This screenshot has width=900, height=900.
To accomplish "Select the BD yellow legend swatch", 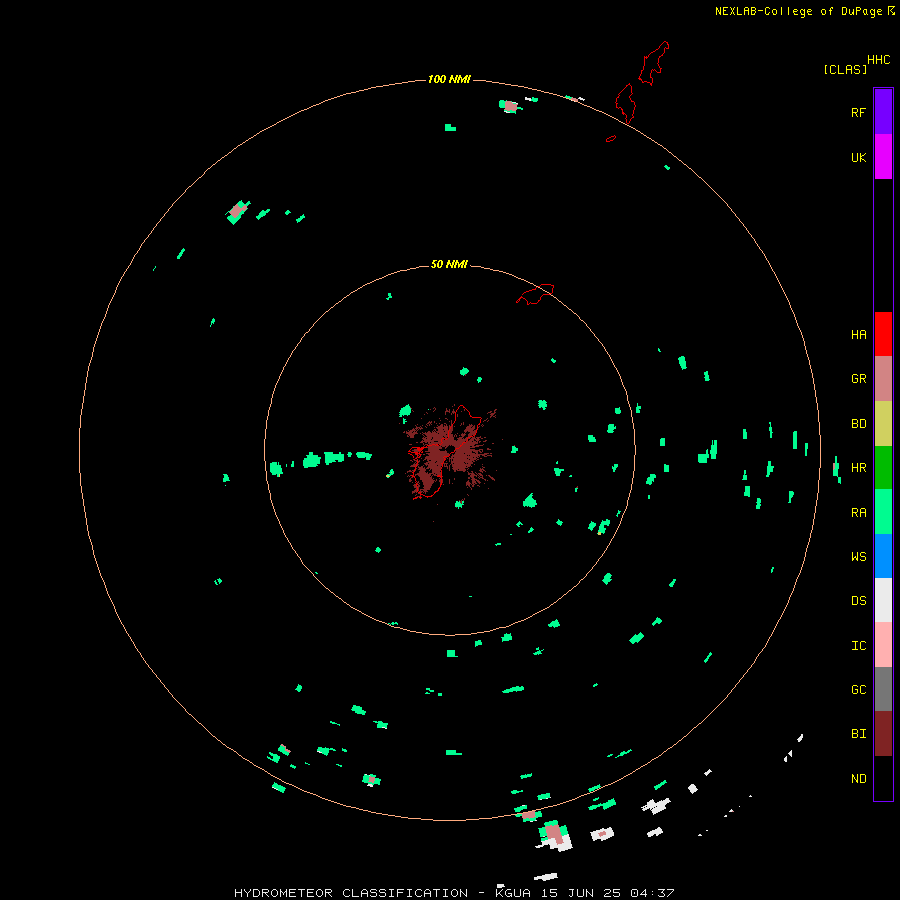I will (883, 424).
